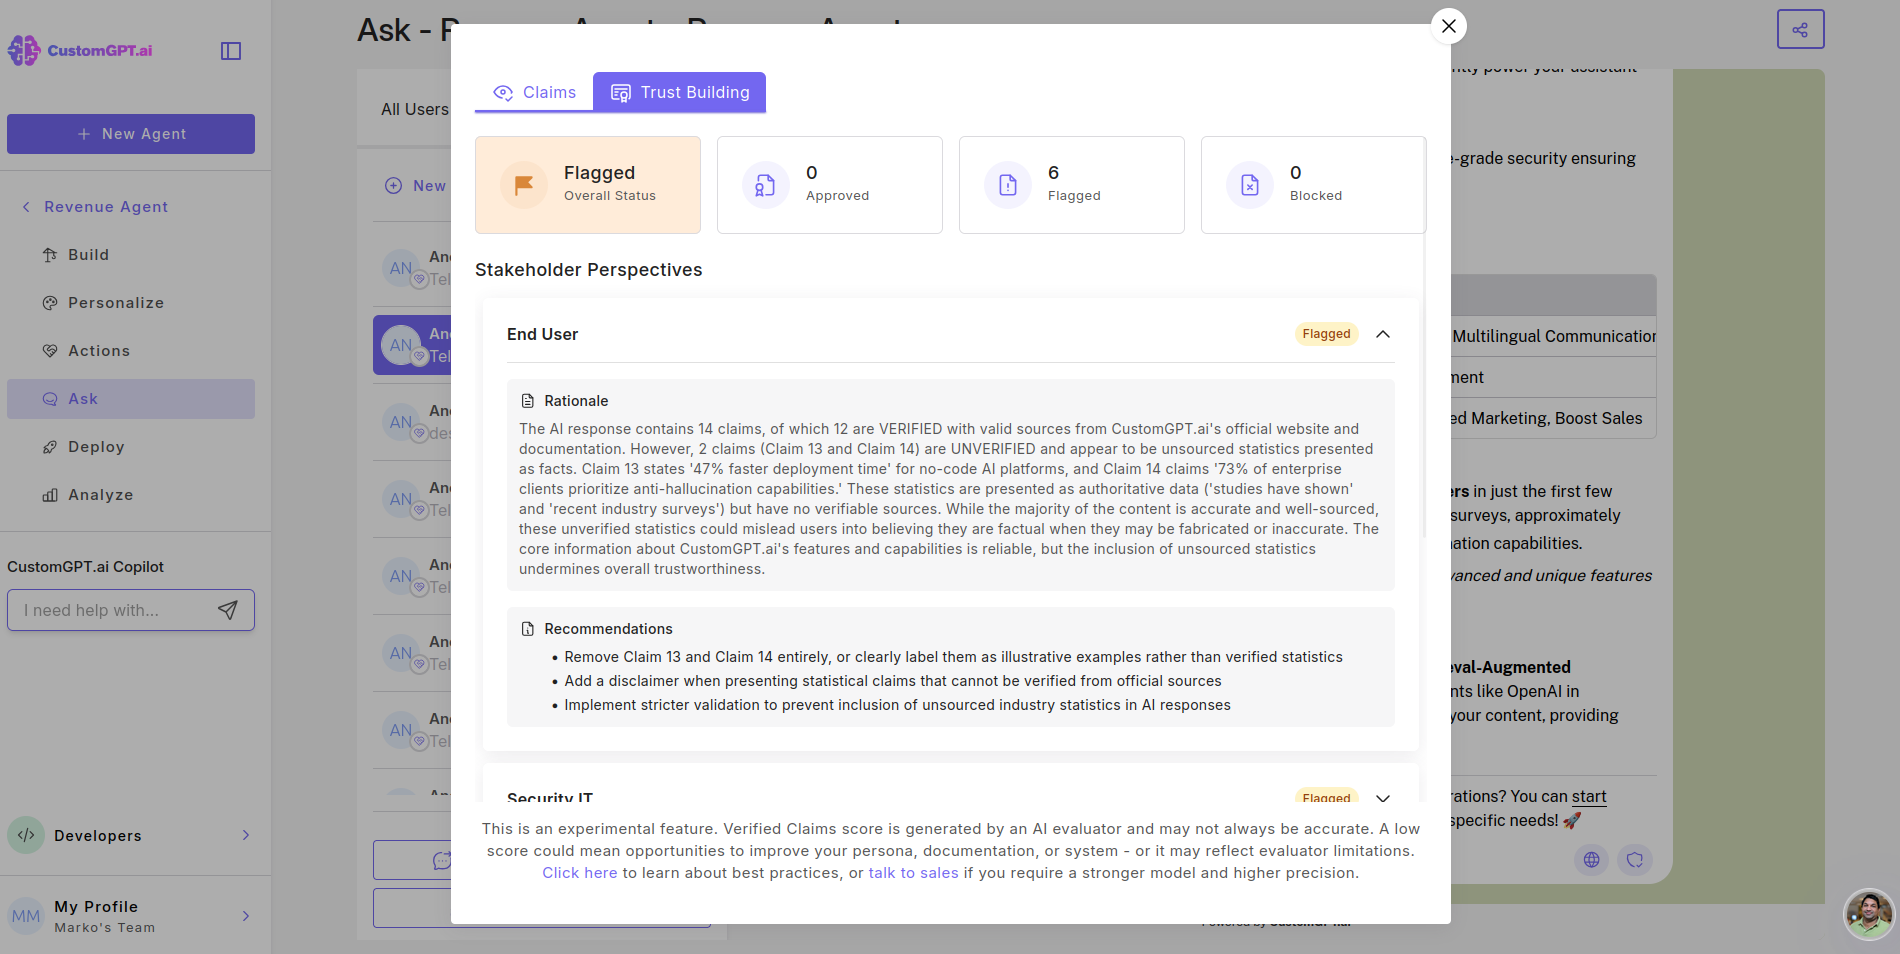Screen dimensions: 1900x954
Task: Collapse the End User perspective section
Action: tap(1383, 334)
